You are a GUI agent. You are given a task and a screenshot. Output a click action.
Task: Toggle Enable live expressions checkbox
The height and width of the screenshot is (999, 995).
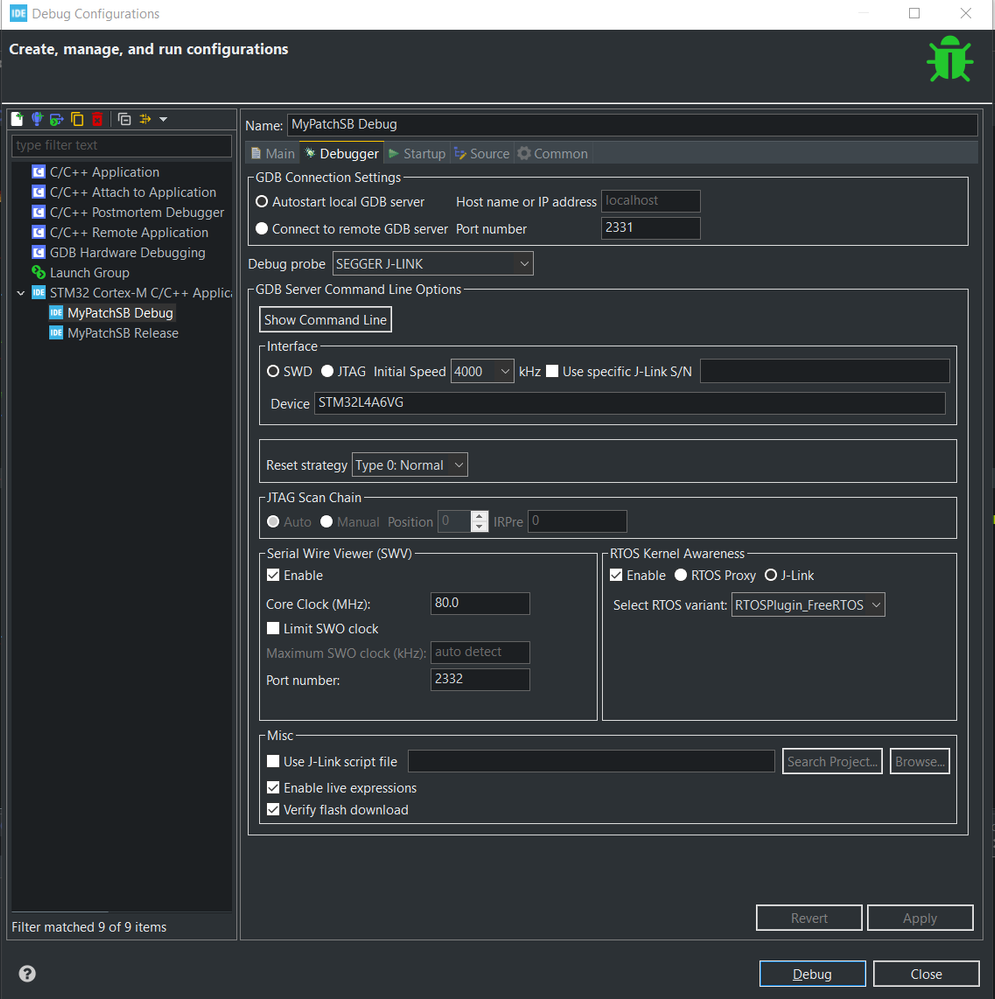(273, 788)
